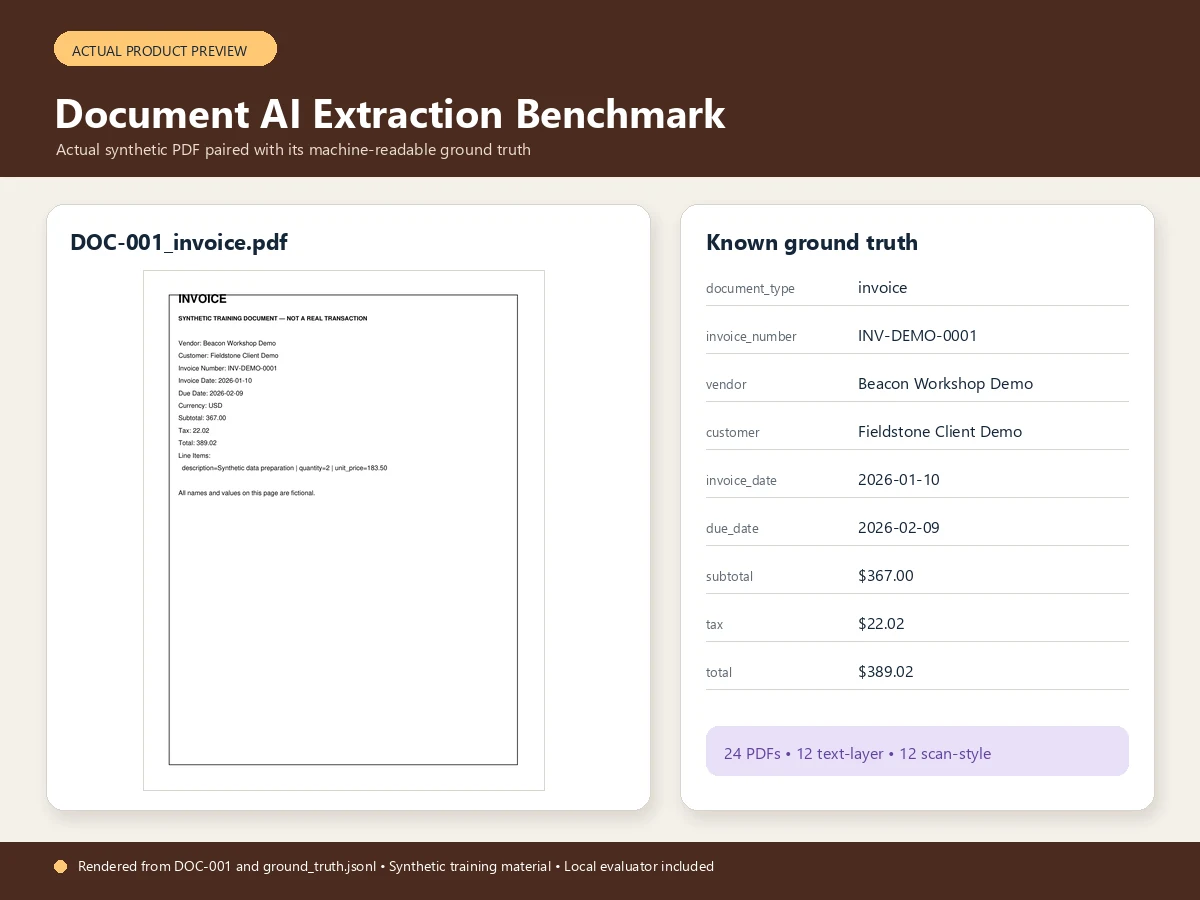
Task: Click the tax field label
Action: pyautogui.click(x=714, y=625)
